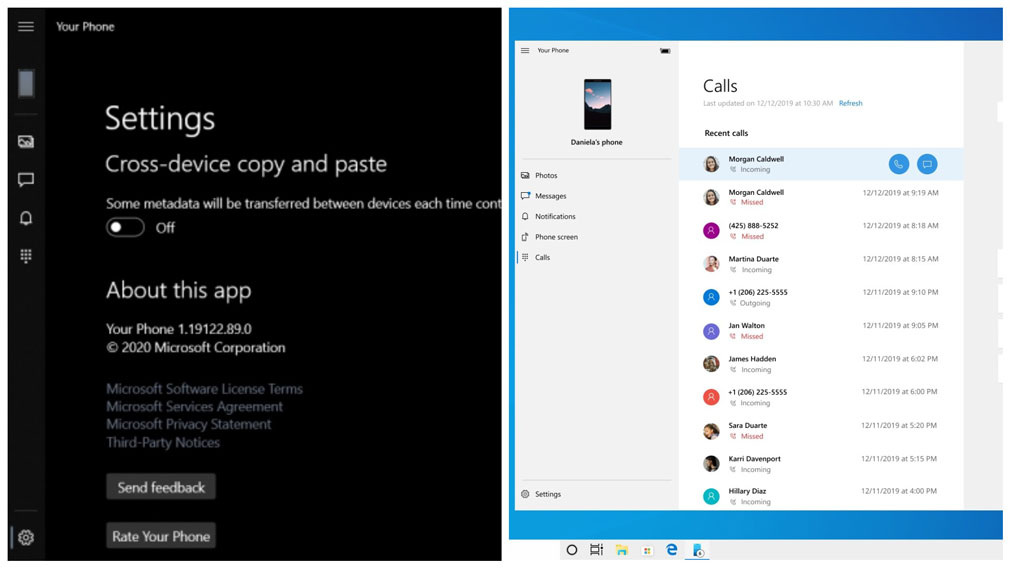
Task: Open File Explorer on the taskbar
Action: pyautogui.click(x=622, y=550)
